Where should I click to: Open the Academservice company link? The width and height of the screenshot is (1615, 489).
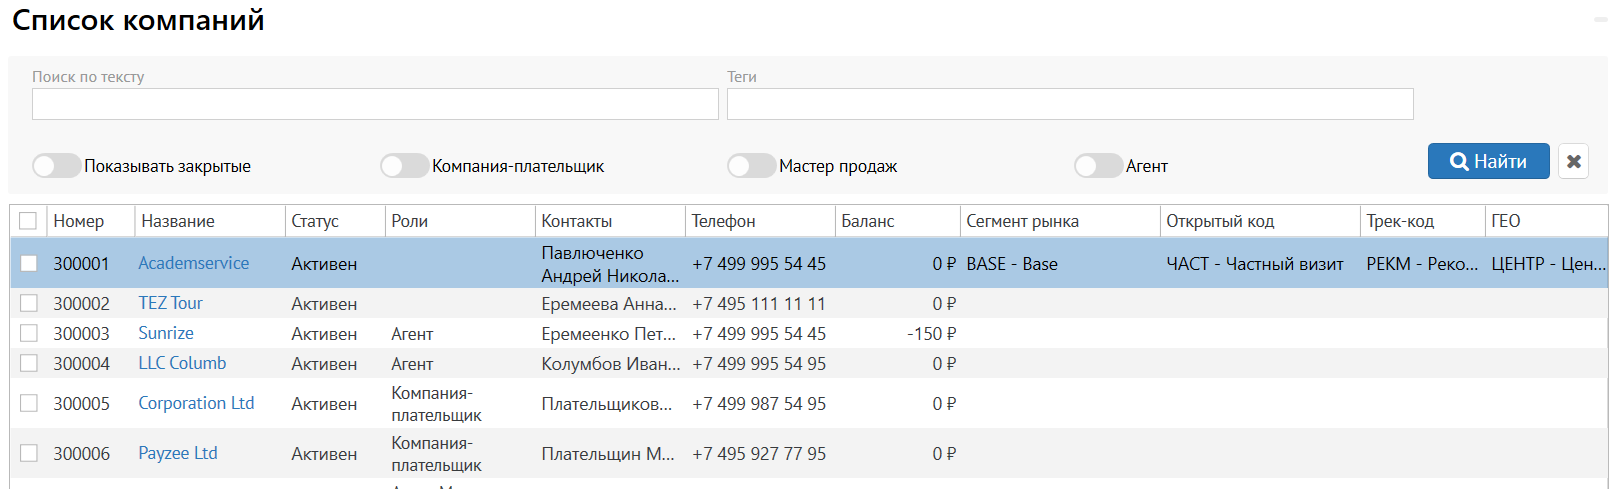pyautogui.click(x=194, y=263)
